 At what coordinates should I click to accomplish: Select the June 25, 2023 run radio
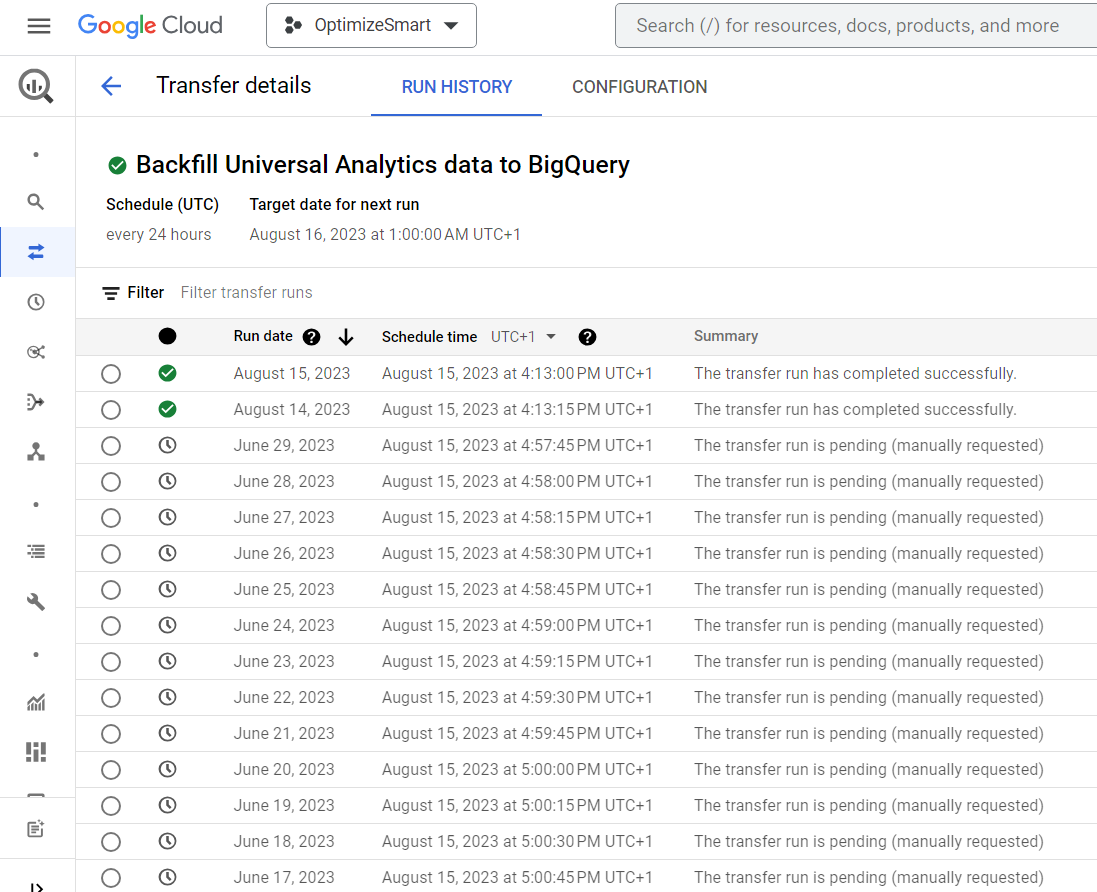click(x=111, y=590)
